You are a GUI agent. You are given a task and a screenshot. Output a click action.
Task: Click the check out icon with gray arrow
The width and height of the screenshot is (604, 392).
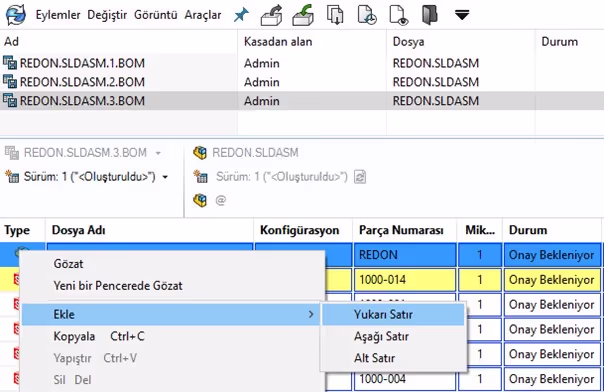coord(272,15)
